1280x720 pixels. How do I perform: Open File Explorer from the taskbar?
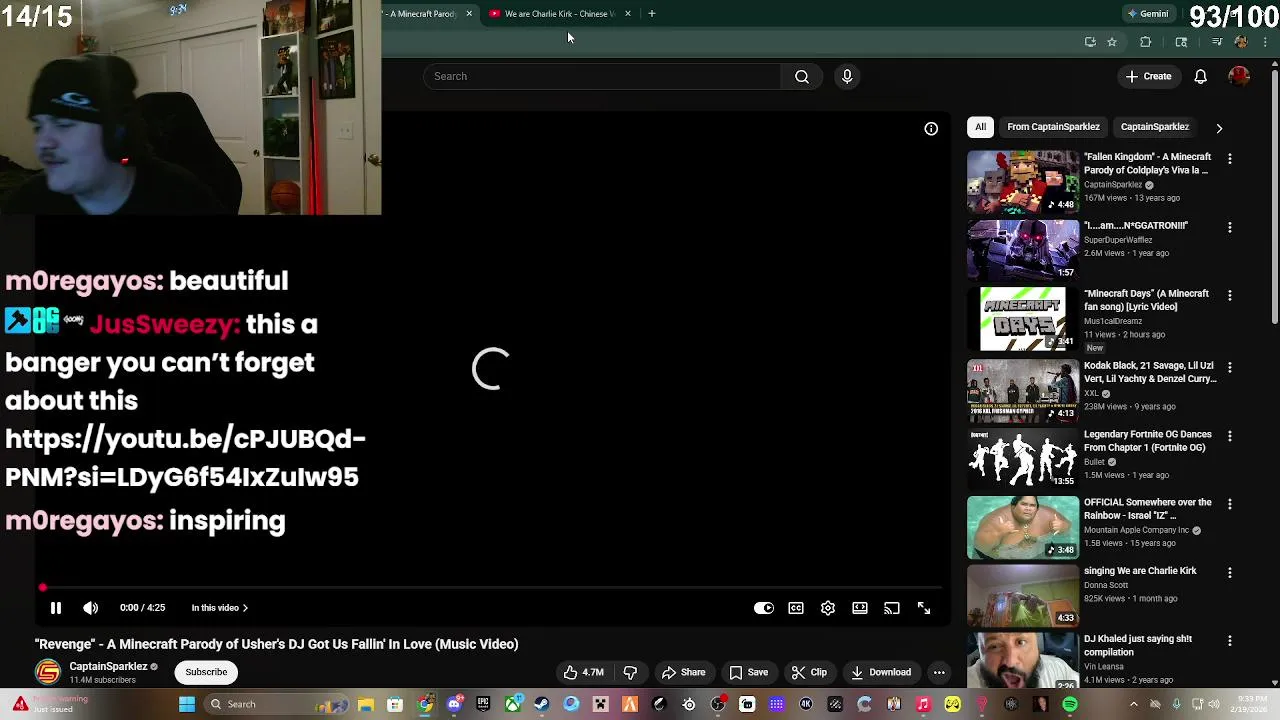click(x=366, y=704)
